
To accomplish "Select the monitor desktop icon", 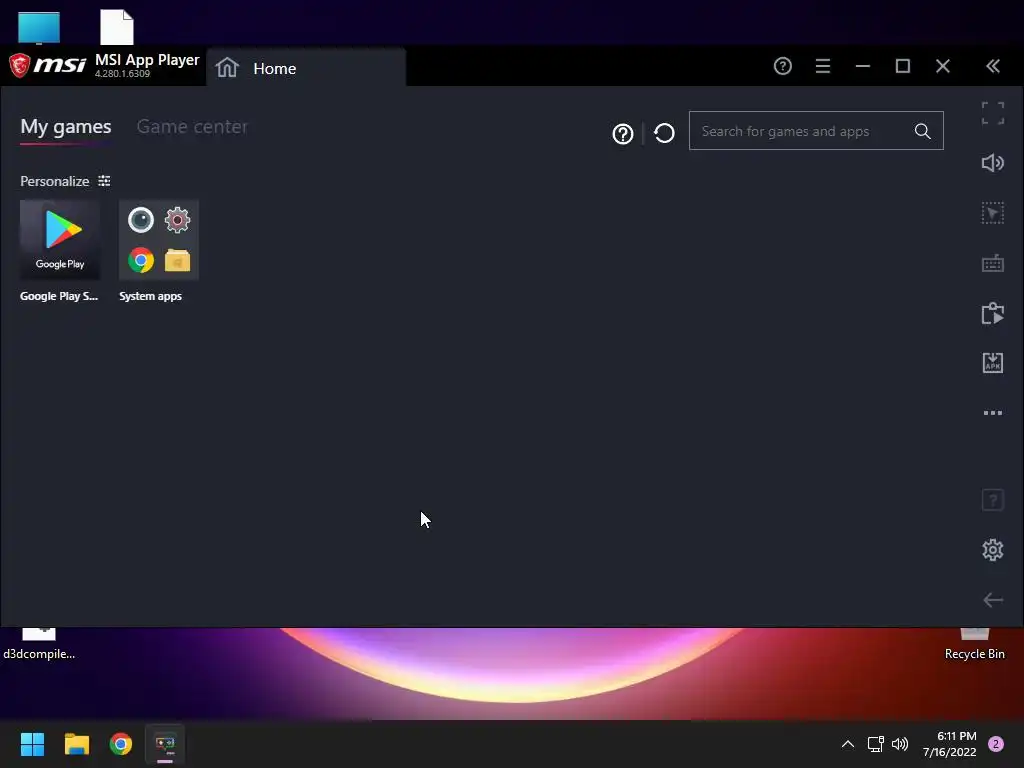I will [39, 28].
